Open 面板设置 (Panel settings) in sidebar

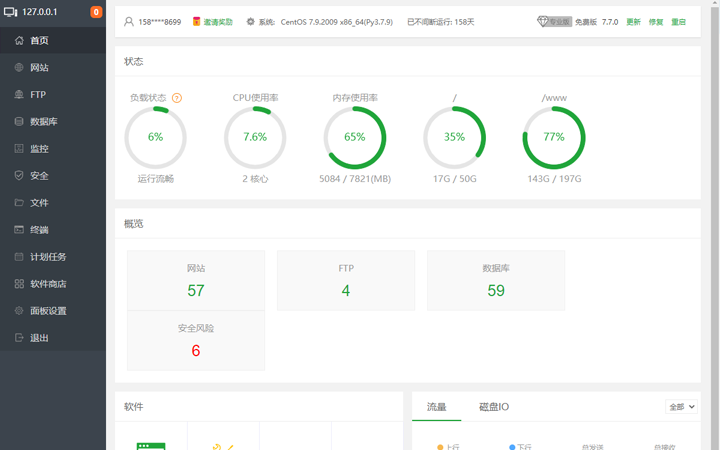(48, 311)
